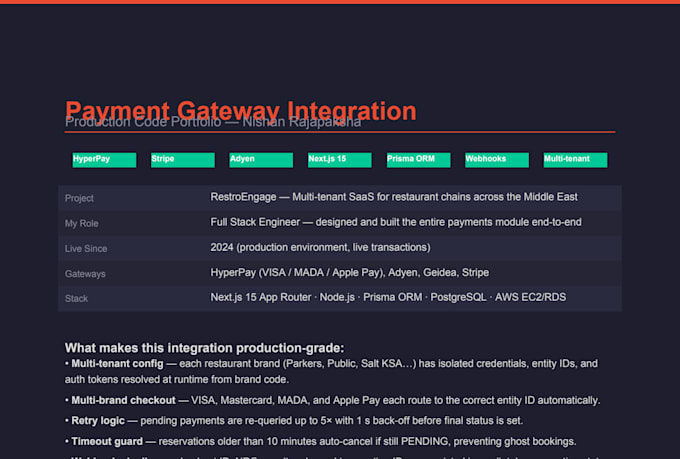Select the 2024 production environment value

click(x=320, y=247)
